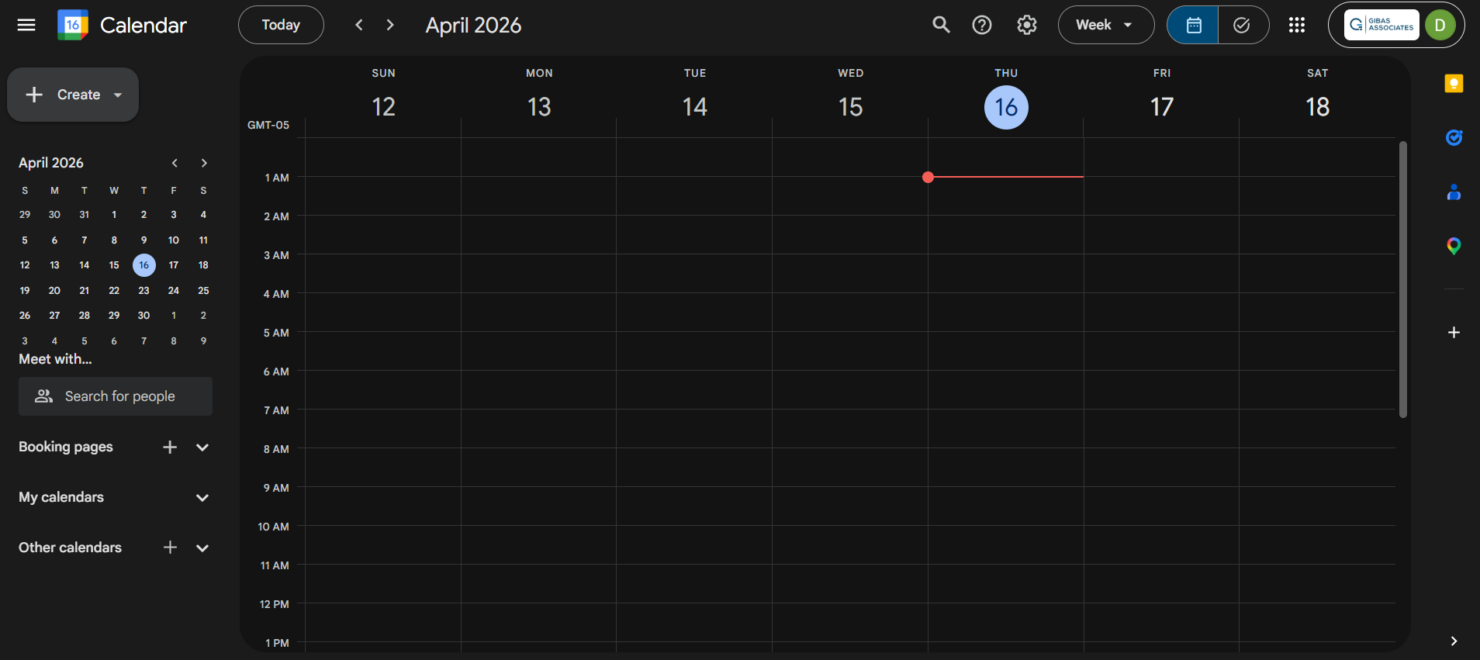Click the Today button
1480x660 pixels.
click(281, 24)
